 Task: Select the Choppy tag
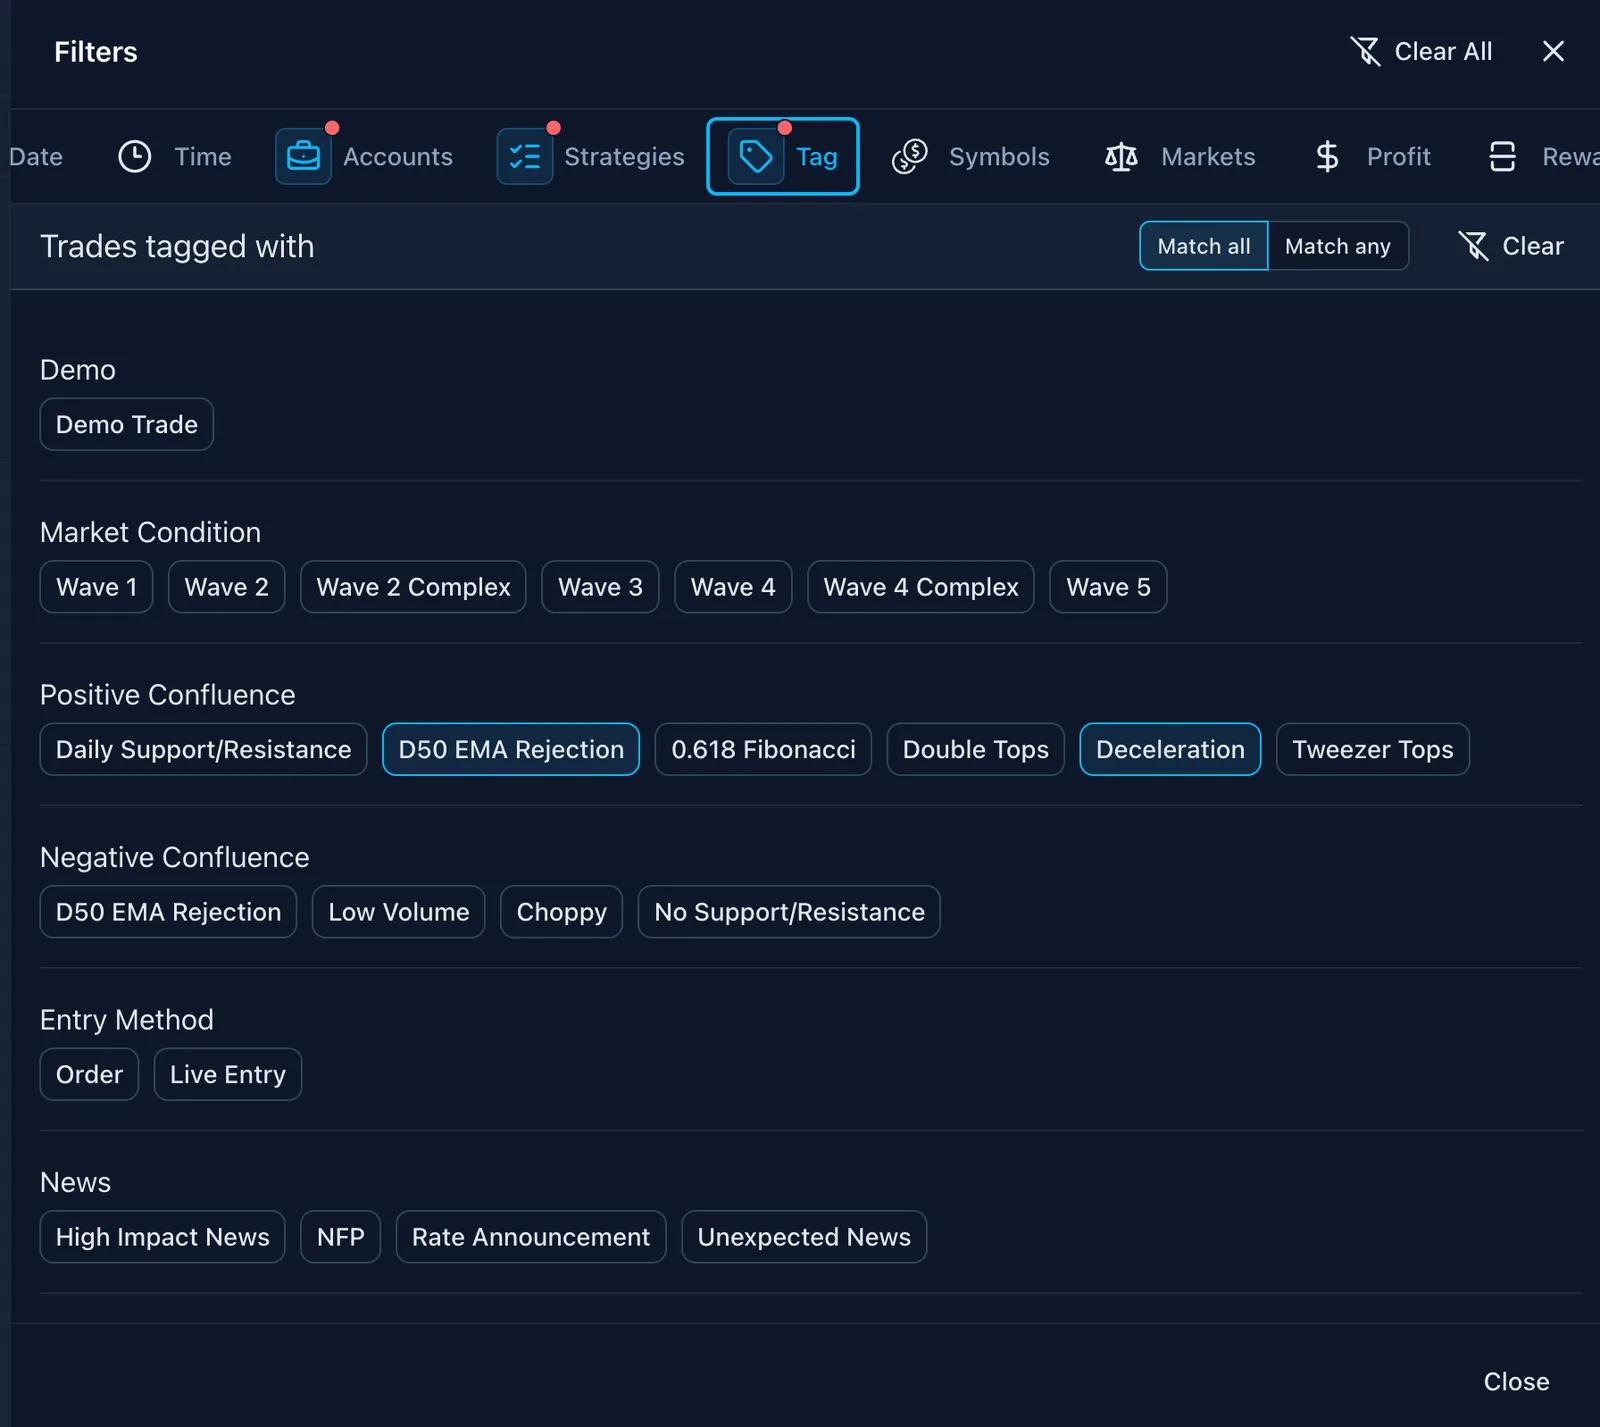(x=562, y=912)
